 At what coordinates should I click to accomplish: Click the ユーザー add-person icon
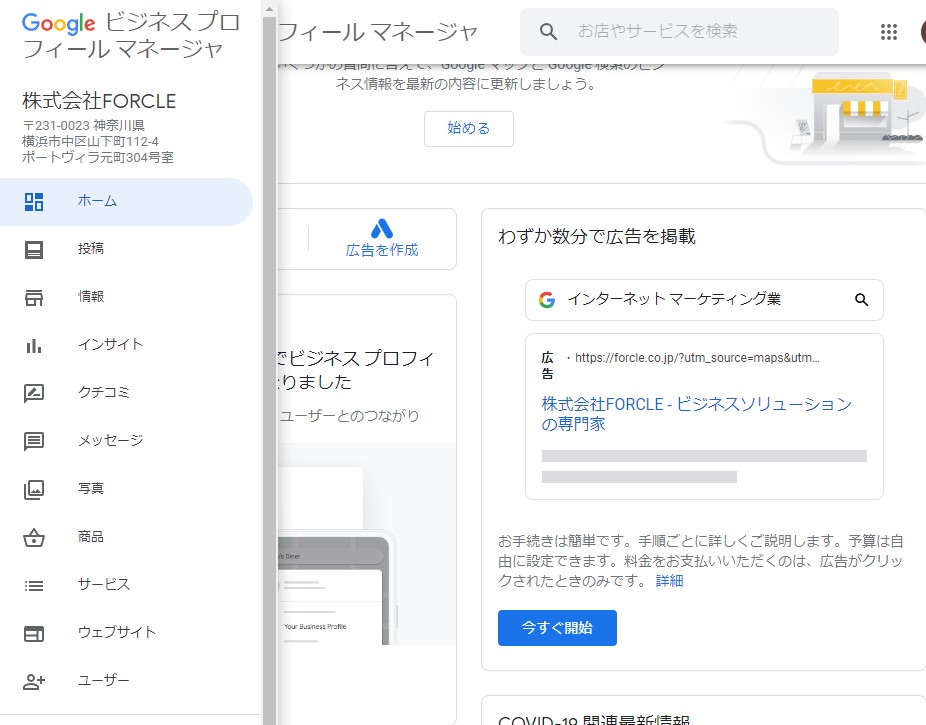[x=34, y=682]
